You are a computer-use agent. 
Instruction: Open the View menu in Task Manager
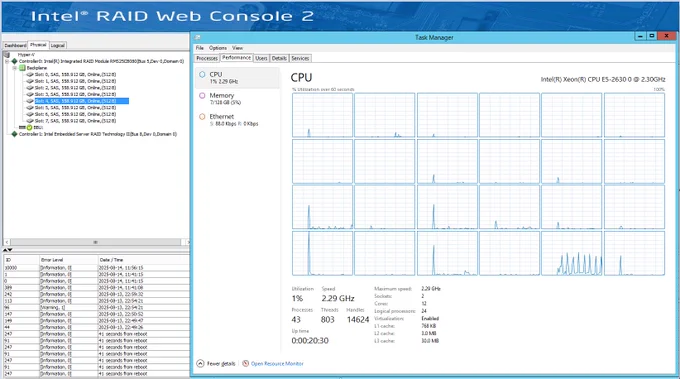click(x=237, y=48)
